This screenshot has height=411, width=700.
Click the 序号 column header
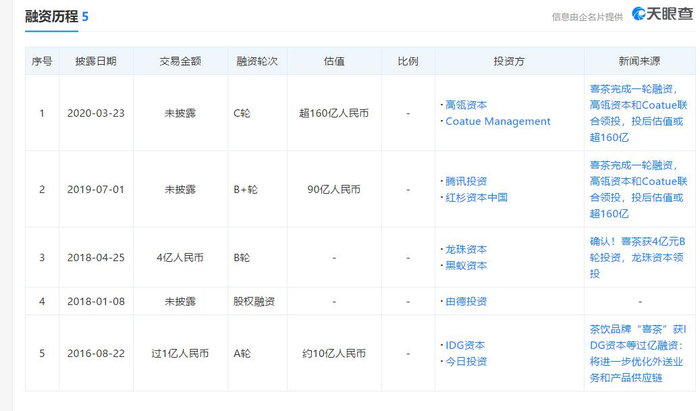click(x=42, y=61)
